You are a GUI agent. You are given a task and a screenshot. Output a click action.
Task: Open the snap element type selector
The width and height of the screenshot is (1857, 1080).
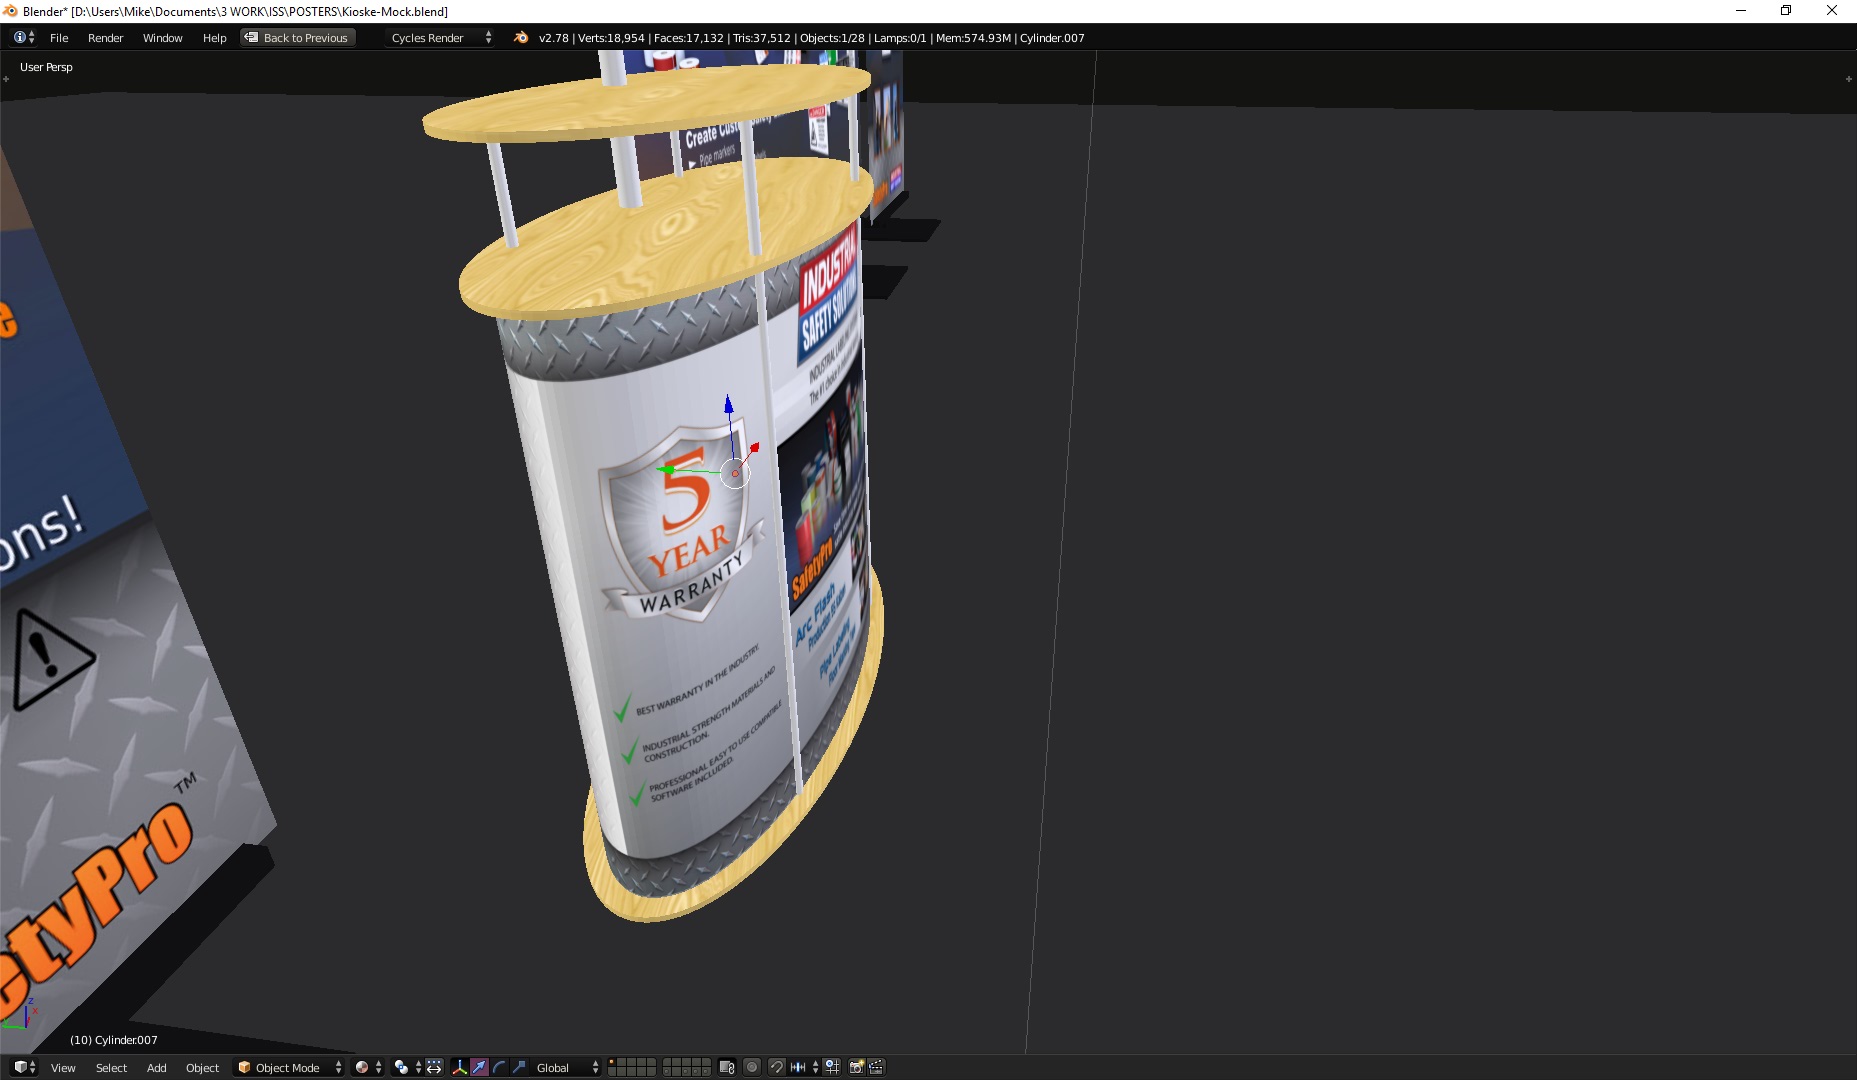point(805,1068)
